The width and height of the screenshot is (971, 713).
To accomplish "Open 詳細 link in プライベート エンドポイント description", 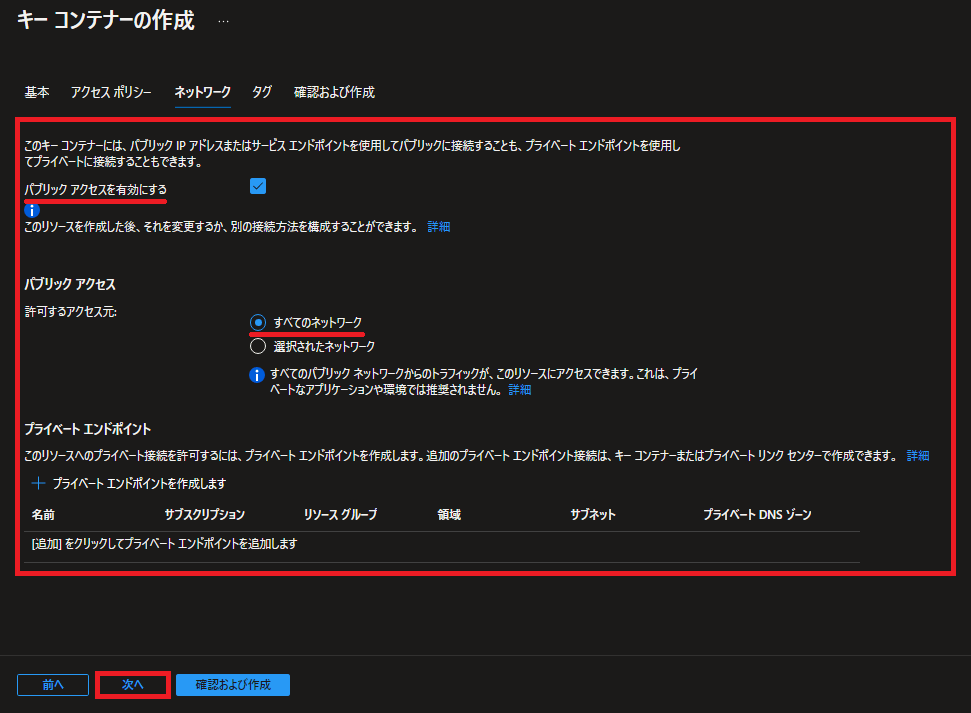I will coord(918,456).
